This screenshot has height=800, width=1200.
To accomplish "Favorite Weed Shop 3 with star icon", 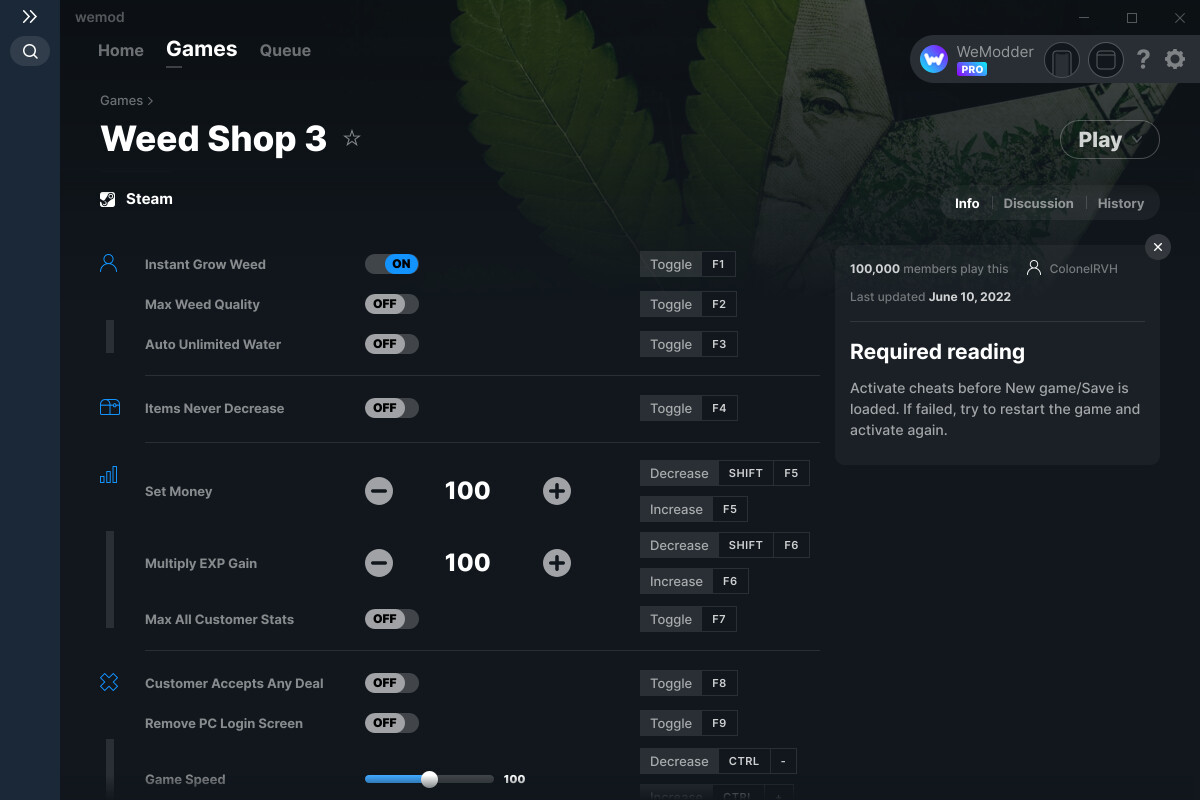I will 352,138.
